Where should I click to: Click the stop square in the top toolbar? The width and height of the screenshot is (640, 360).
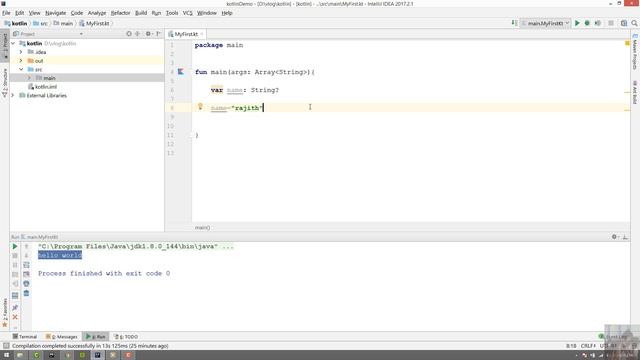[611, 23]
